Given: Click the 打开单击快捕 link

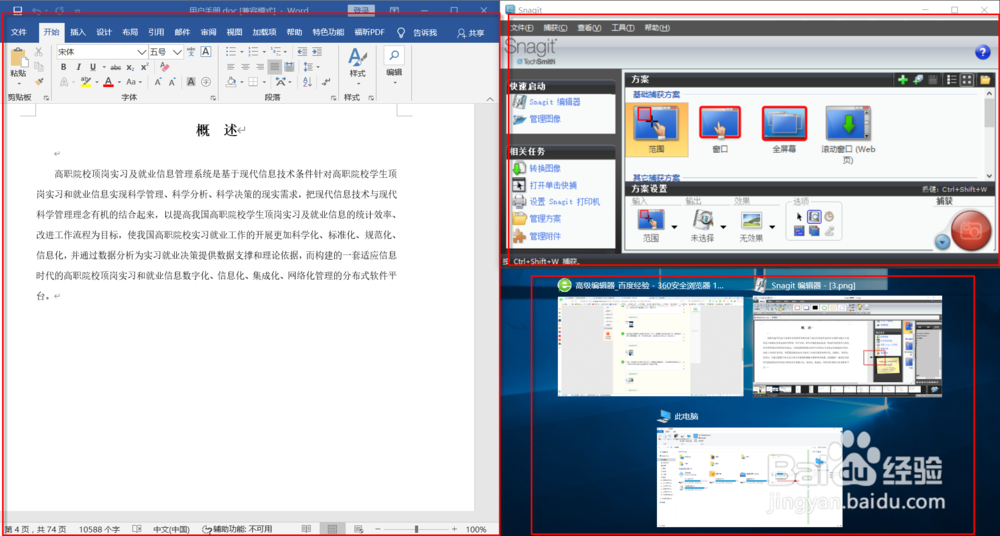Looking at the screenshot, I should click(x=553, y=185).
